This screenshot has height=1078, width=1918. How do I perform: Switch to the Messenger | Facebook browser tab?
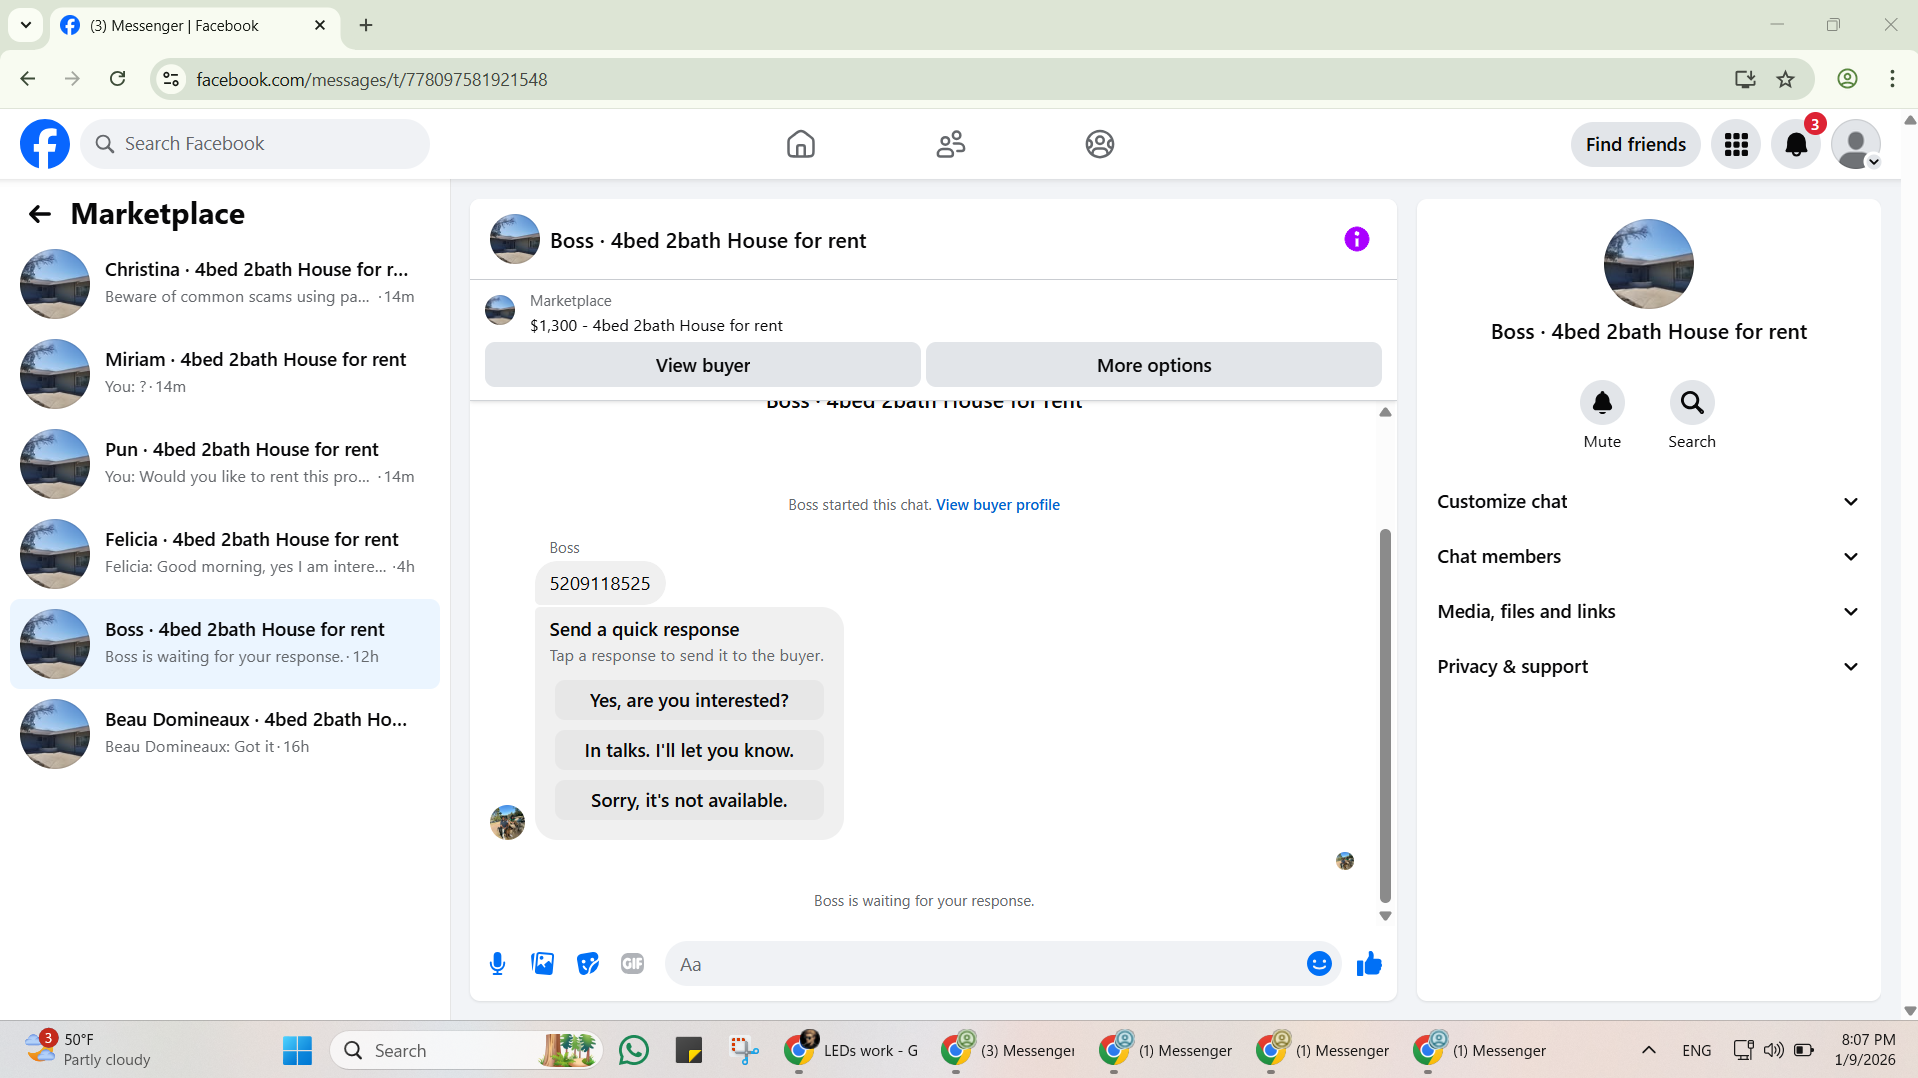pos(194,25)
